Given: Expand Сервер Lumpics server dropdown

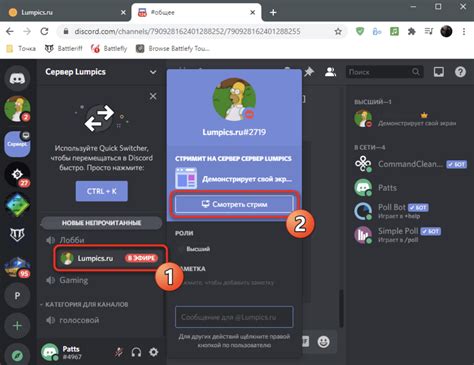Looking at the screenshot, I should (x=153, y=72).
